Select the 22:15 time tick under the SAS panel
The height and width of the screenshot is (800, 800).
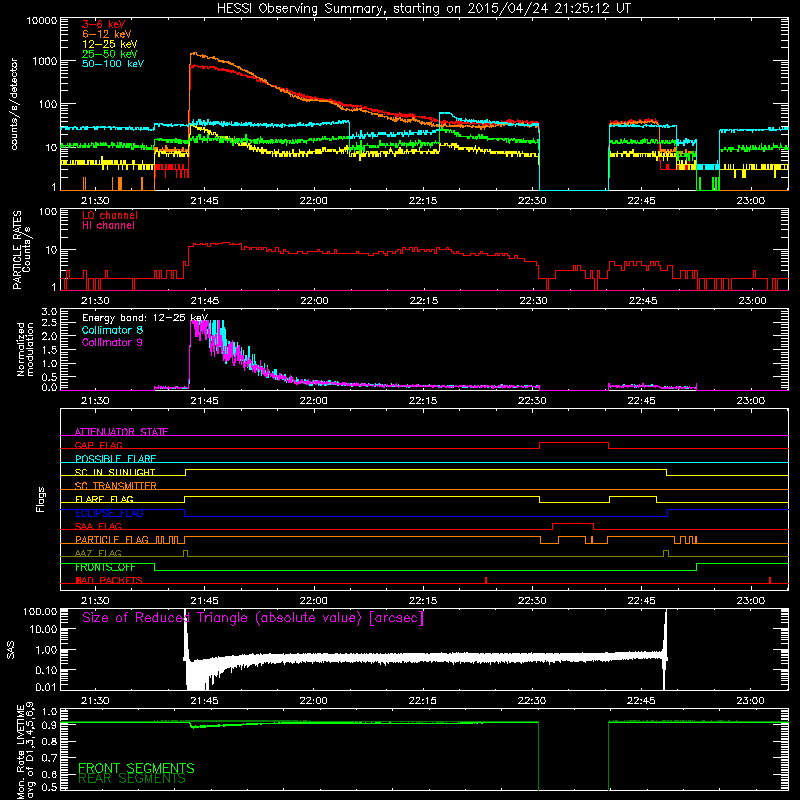422,701
